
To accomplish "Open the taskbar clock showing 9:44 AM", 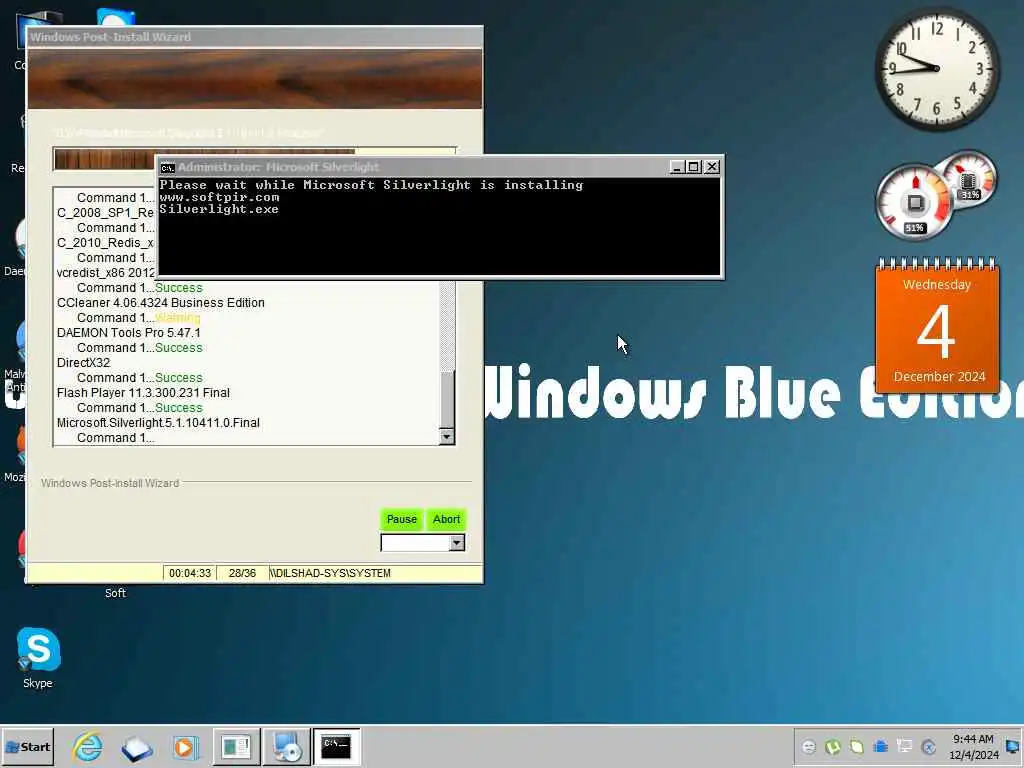I will (973, 747).
